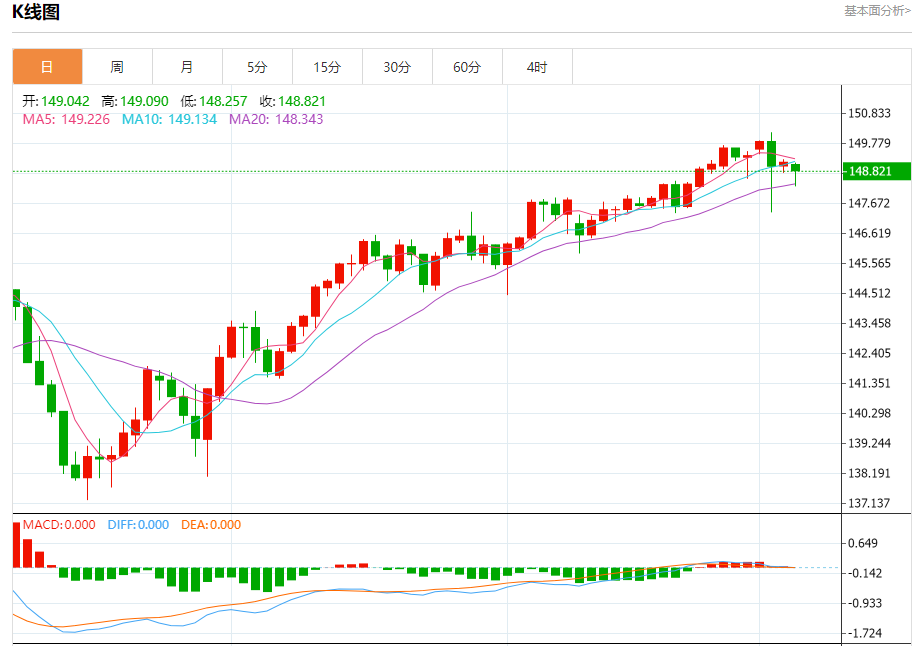Click the 收:148.821 closing price value
The height and width of the screenshot is (646, 922).
click(292, 101)
